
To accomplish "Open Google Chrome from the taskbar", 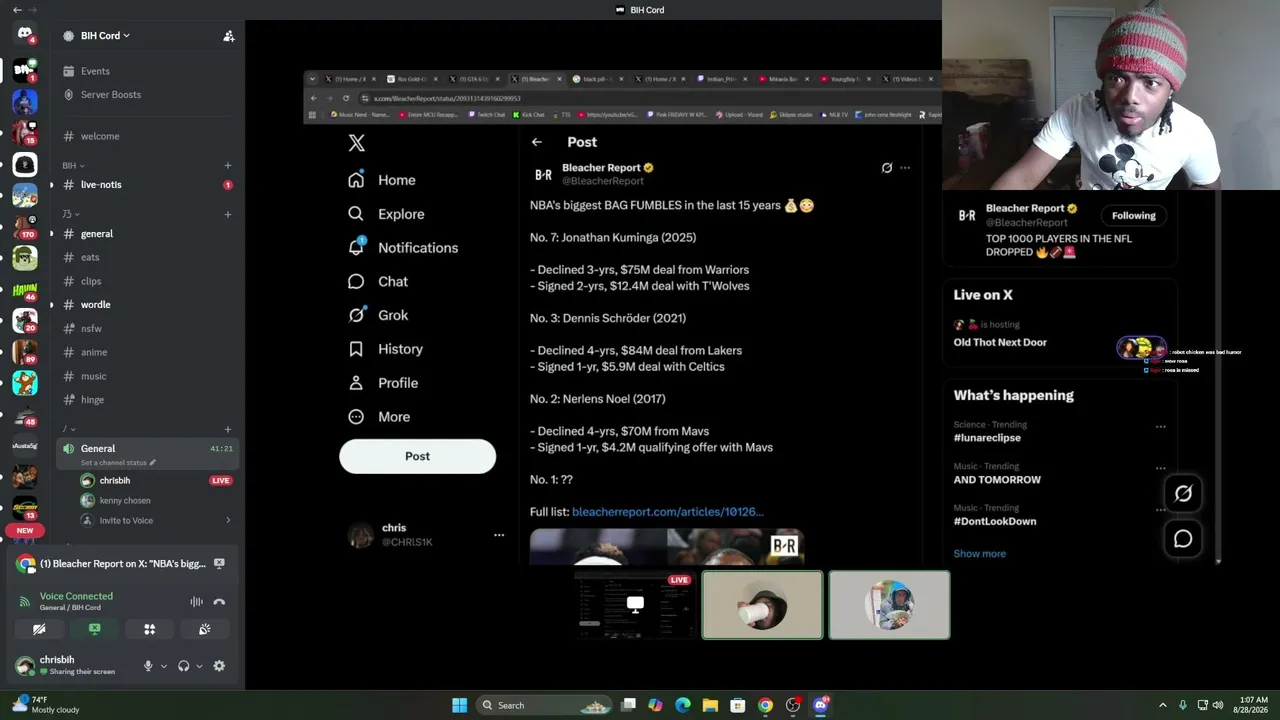I will pyautogui.click(x=765, y=705).
